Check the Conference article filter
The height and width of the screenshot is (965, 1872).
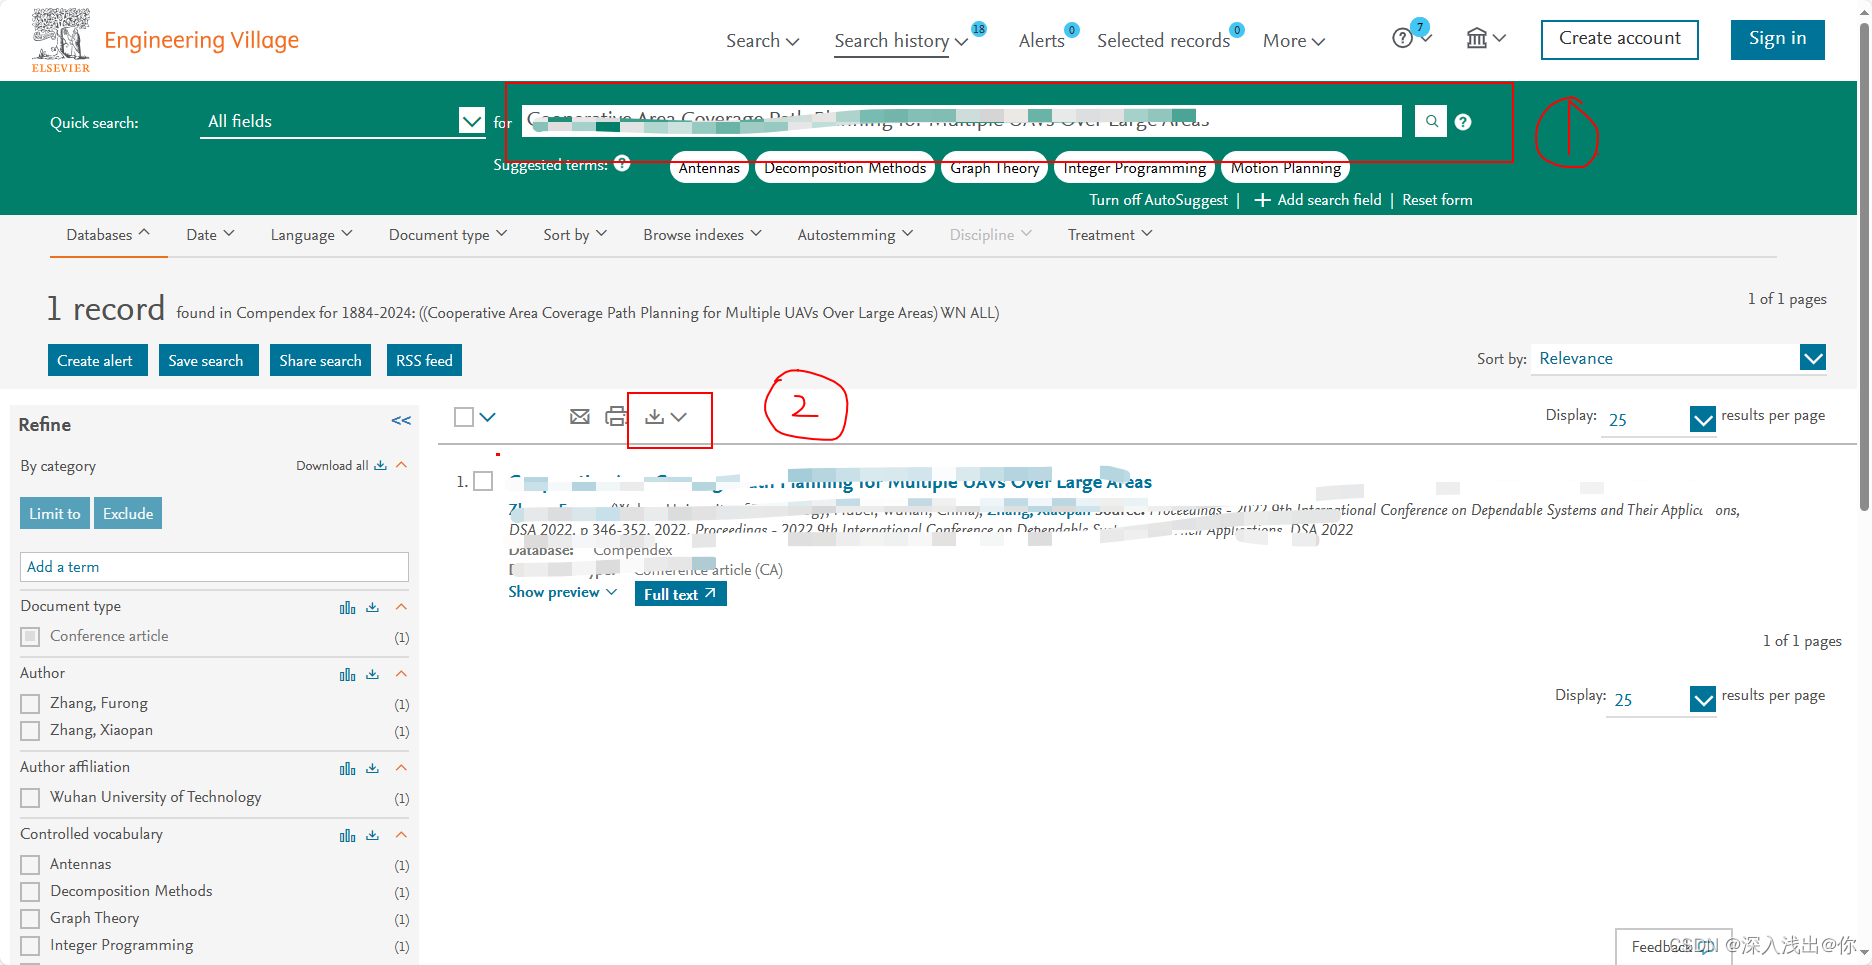pyautogui.click(x=30, y=636)
